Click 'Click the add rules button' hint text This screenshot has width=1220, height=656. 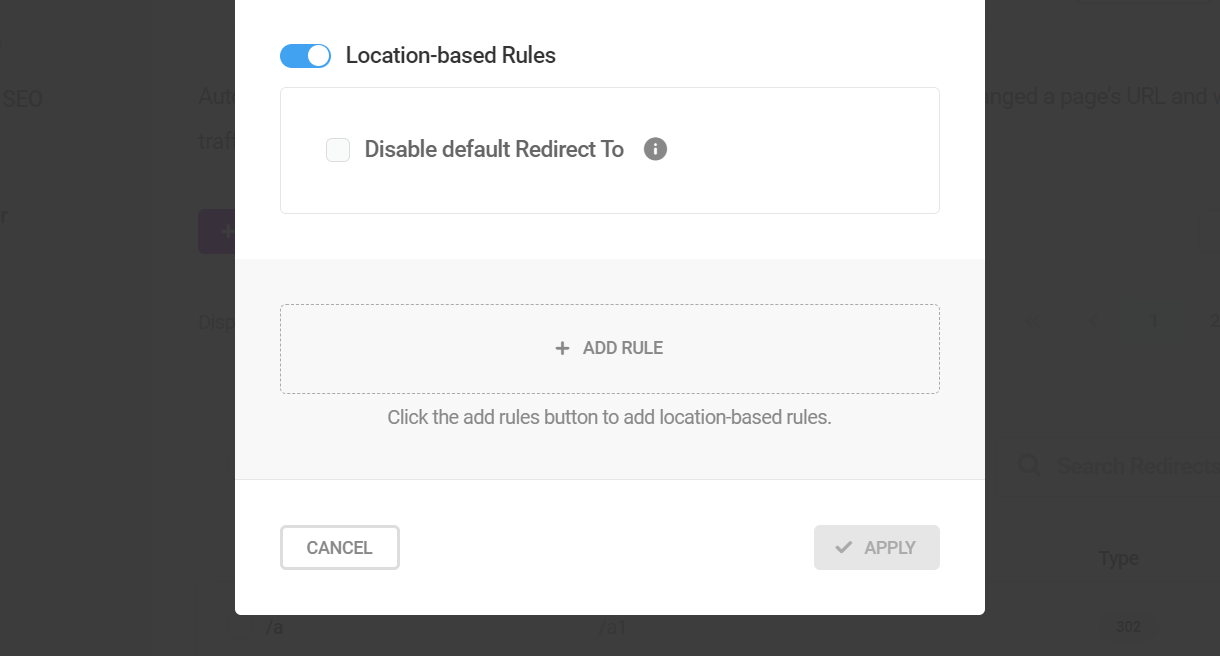pos(610,417)
